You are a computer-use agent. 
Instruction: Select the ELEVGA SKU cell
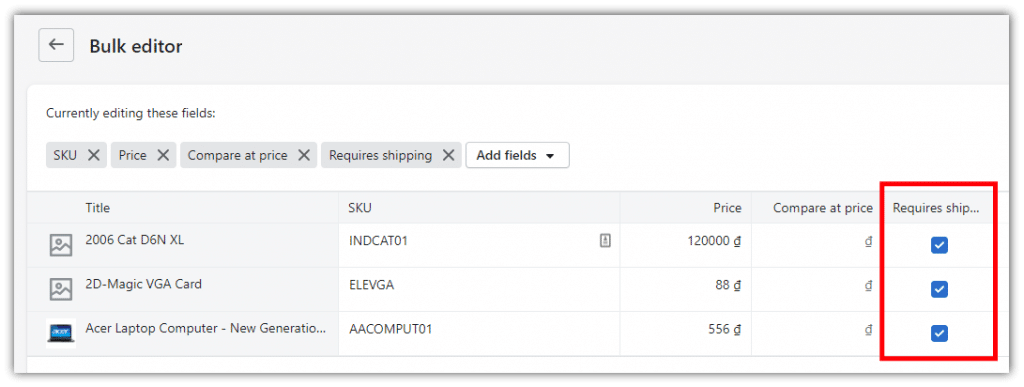479,289
